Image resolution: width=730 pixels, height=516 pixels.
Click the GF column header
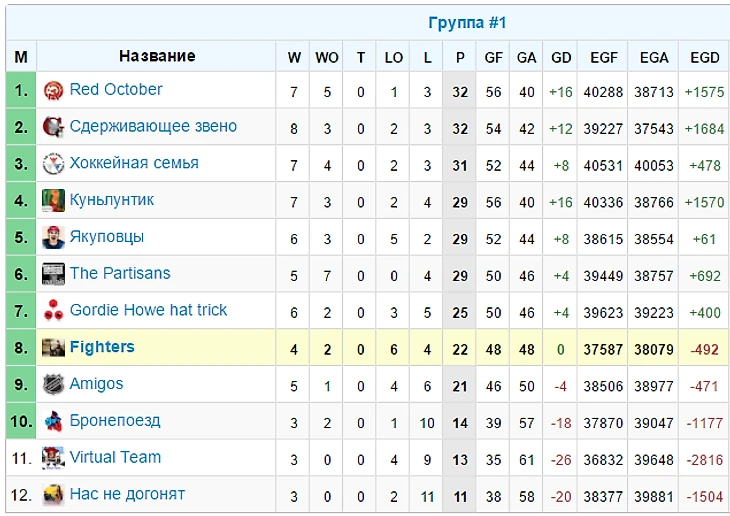[494, 57]
